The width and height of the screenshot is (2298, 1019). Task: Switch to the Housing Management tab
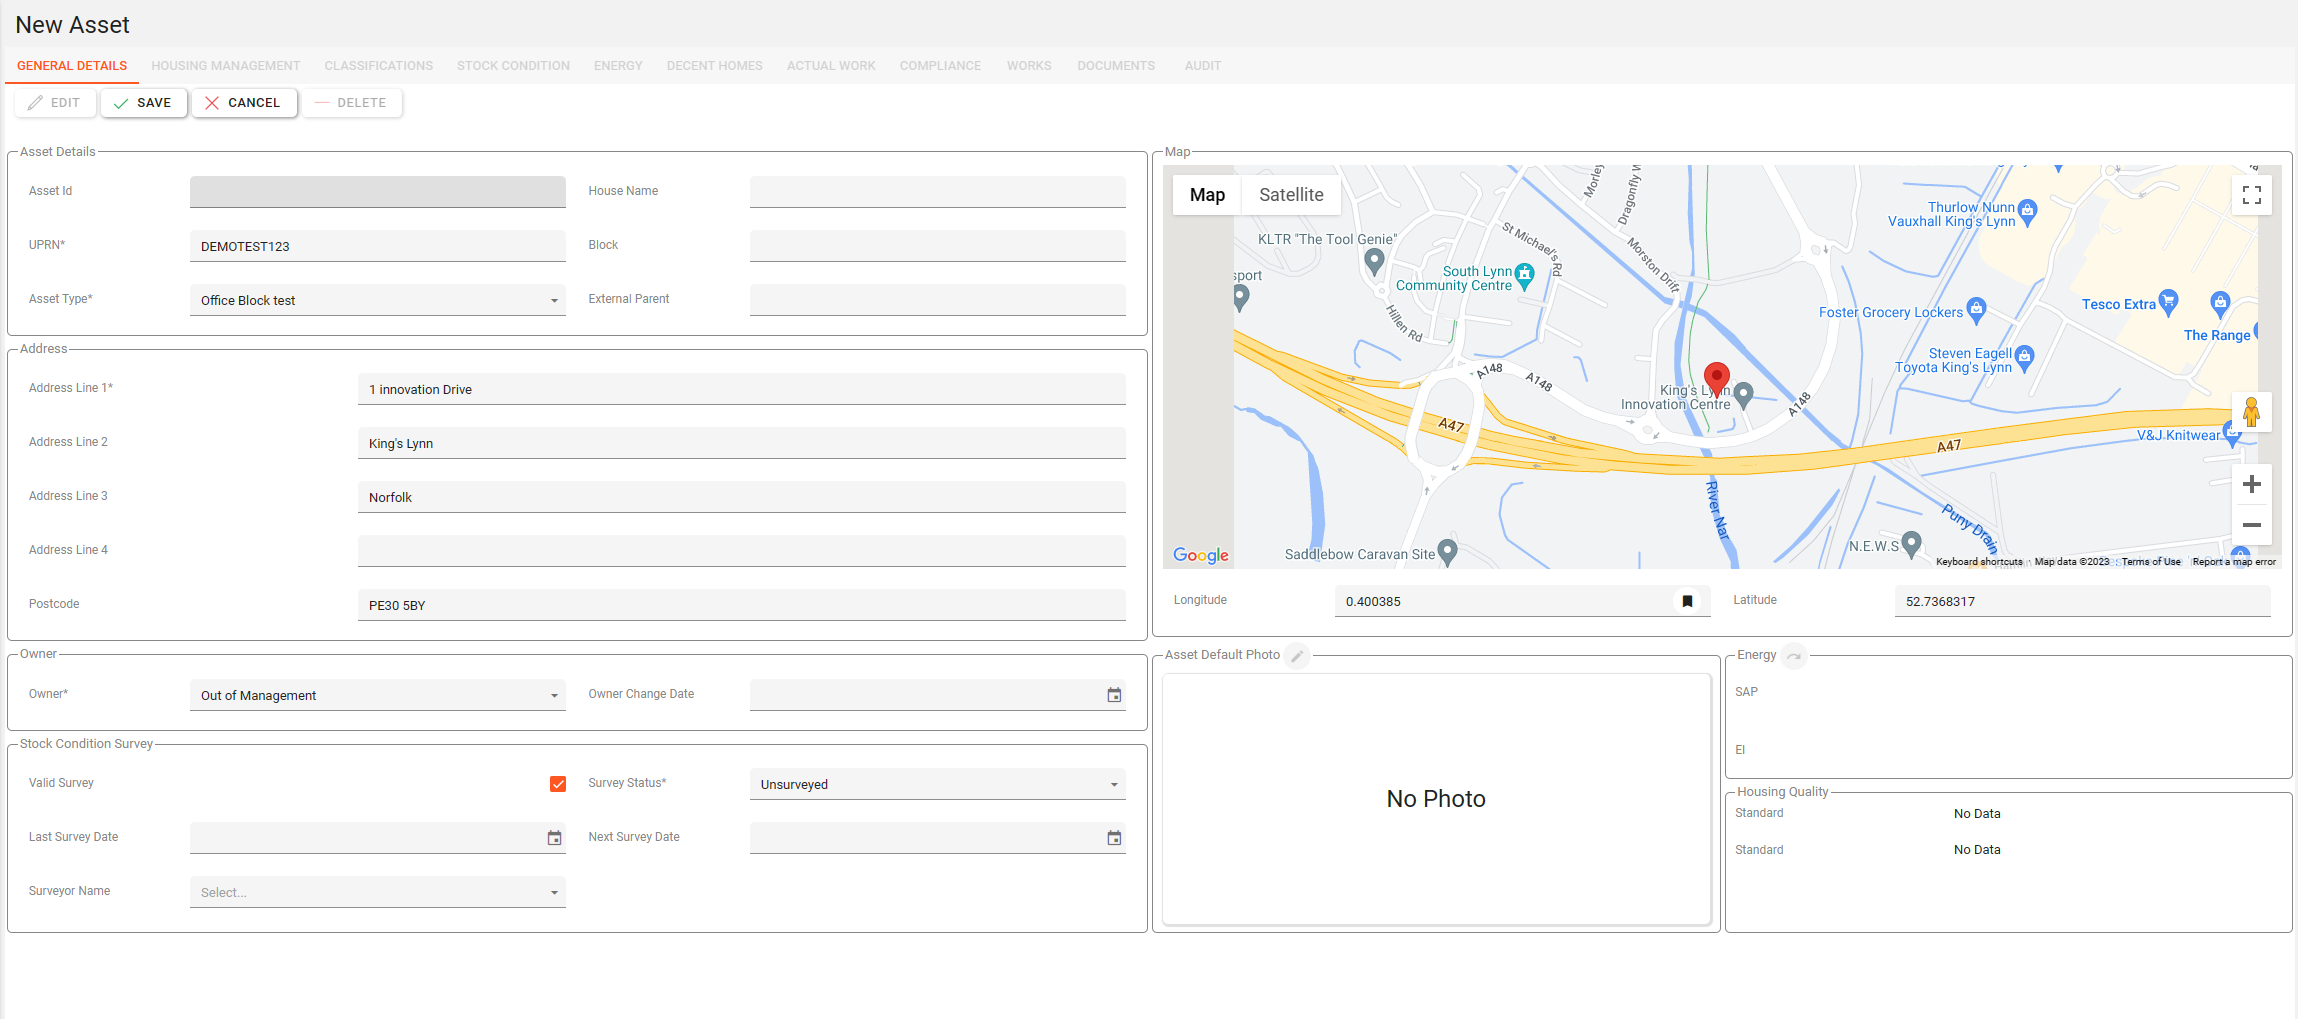[225, 66]
